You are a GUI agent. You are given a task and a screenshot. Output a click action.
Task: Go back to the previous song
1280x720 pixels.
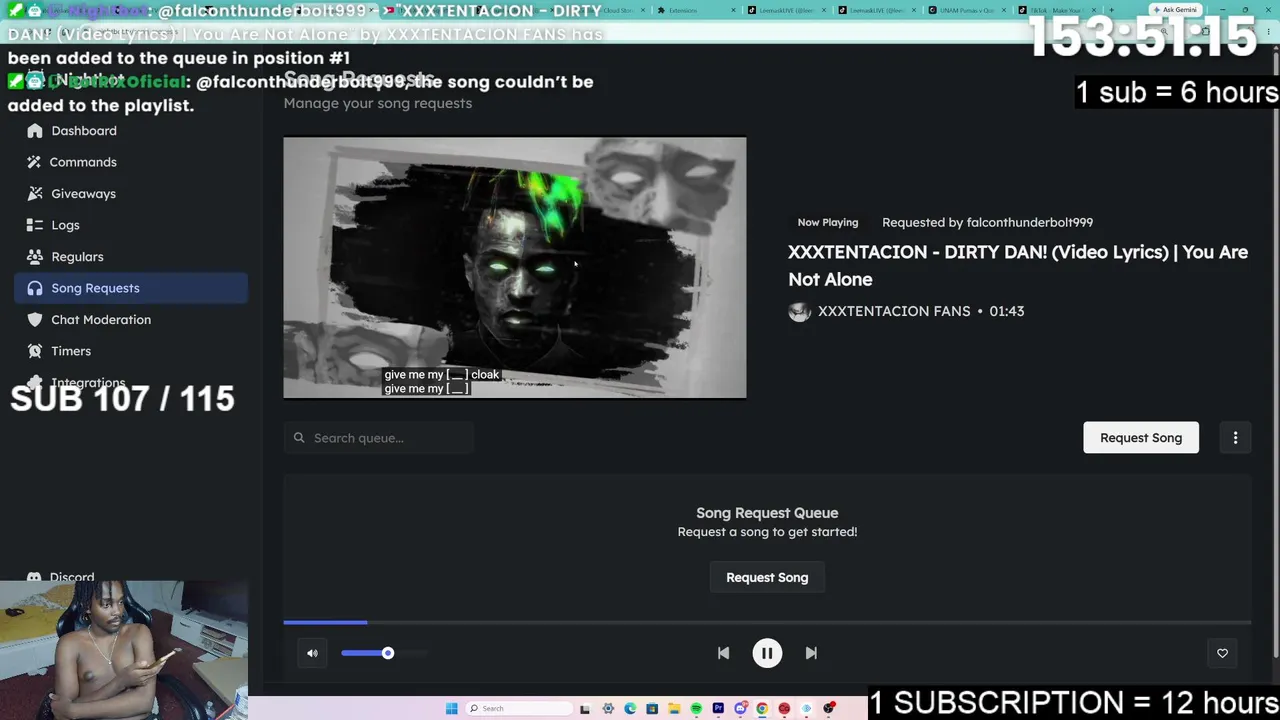(x=723, y=653)
